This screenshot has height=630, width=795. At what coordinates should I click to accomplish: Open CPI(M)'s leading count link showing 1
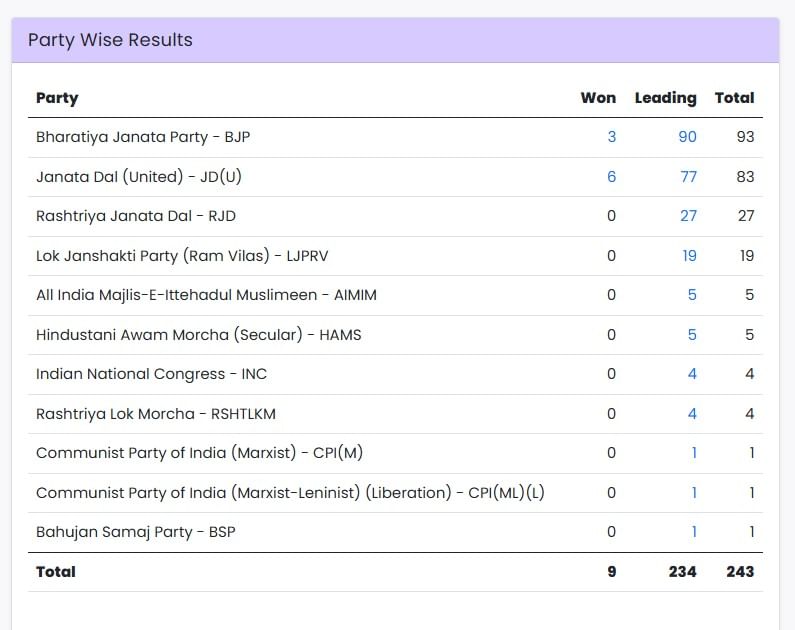[694, 453]
